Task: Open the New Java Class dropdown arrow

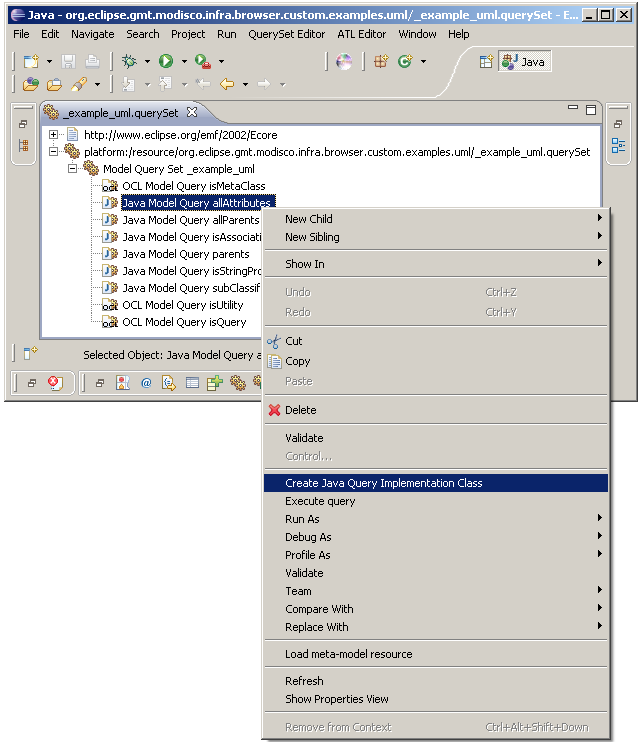Action: click(423, 62)
